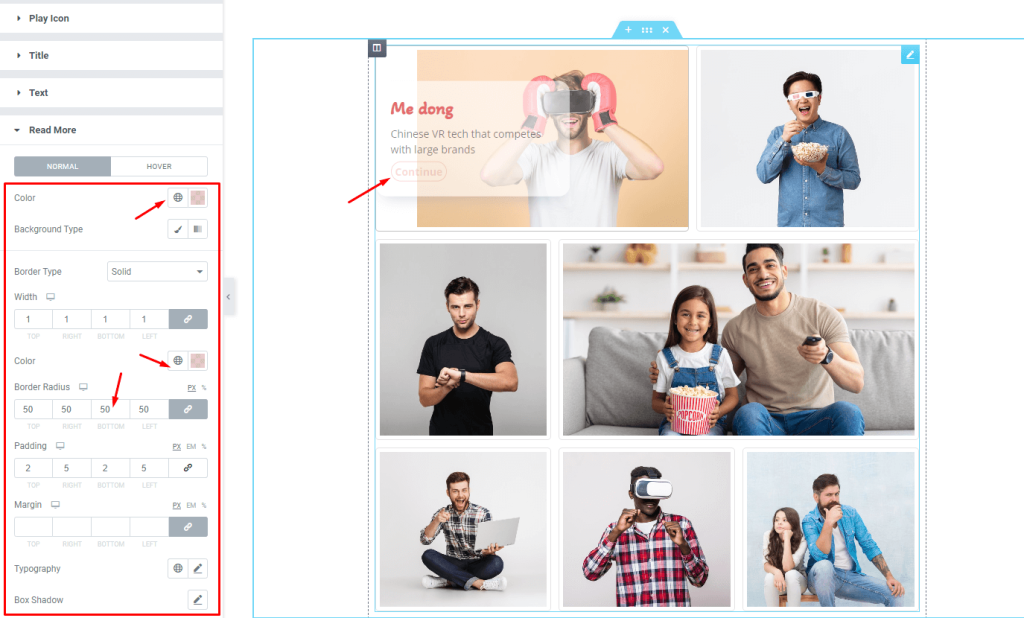Toggle link values for Border Radius
Screen dimensions: 1024x618
(x=188, y=410)
